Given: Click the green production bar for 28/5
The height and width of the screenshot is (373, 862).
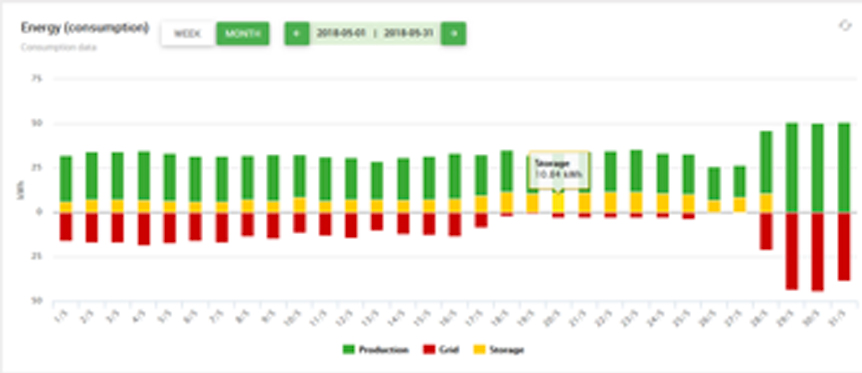Looking at the screenshot, I should (766, 162).
